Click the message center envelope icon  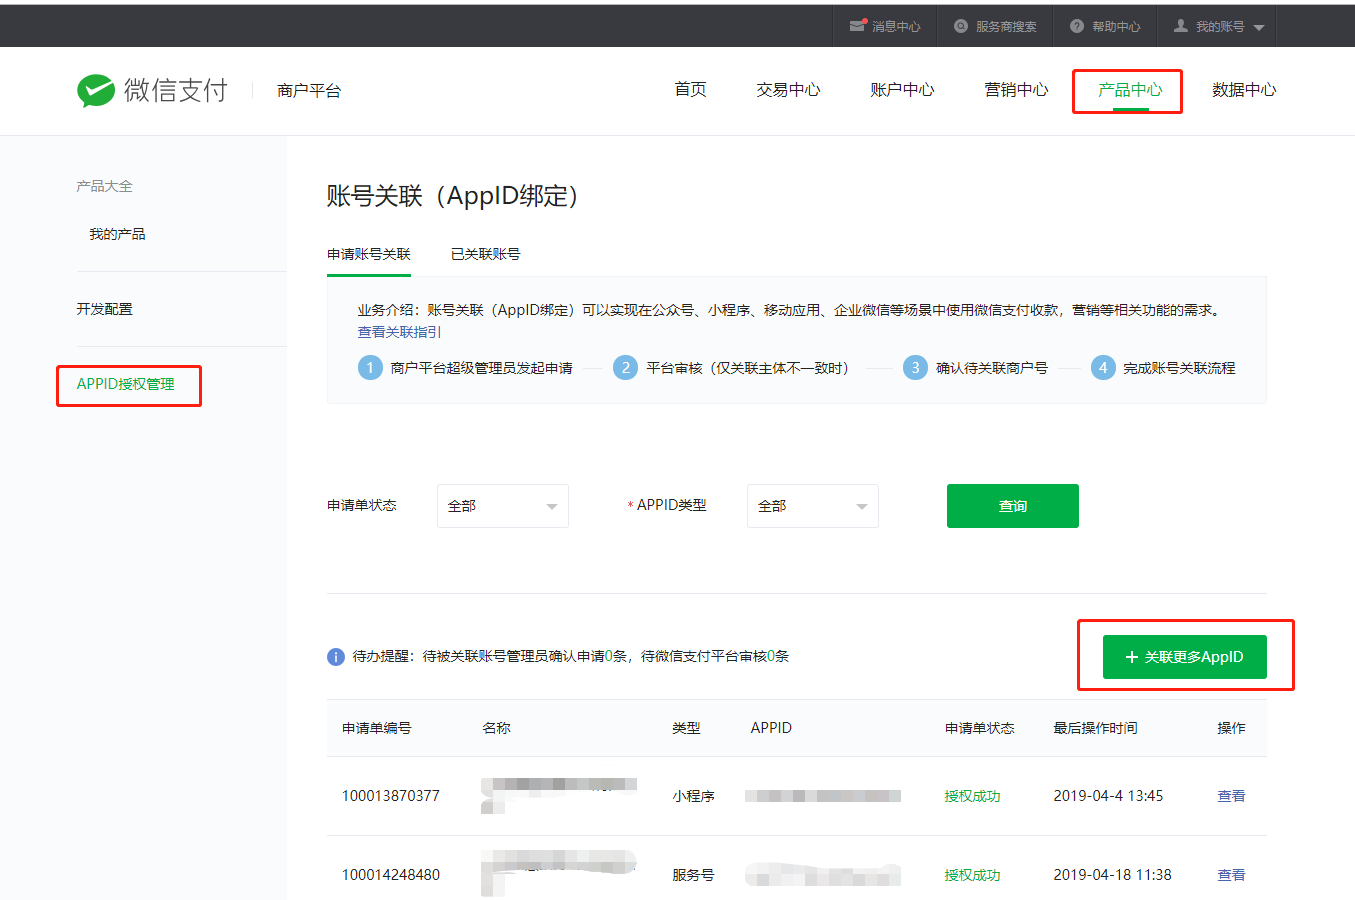[857, 26]
